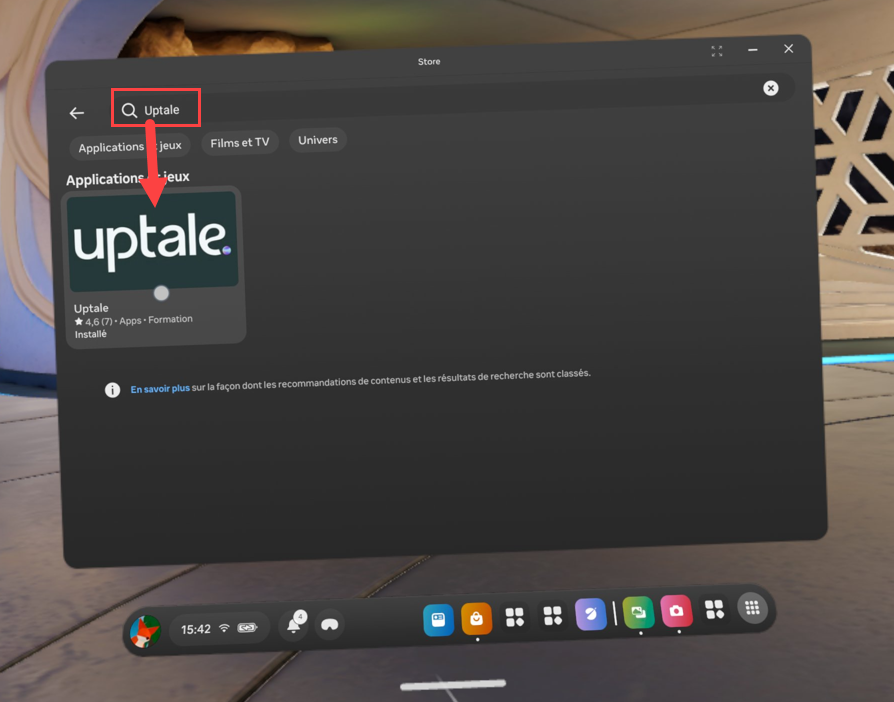This screenshot has height=702, width=894.
Task: Minimize the Store window
Action: pyautogui.click(x=753, y=50)
